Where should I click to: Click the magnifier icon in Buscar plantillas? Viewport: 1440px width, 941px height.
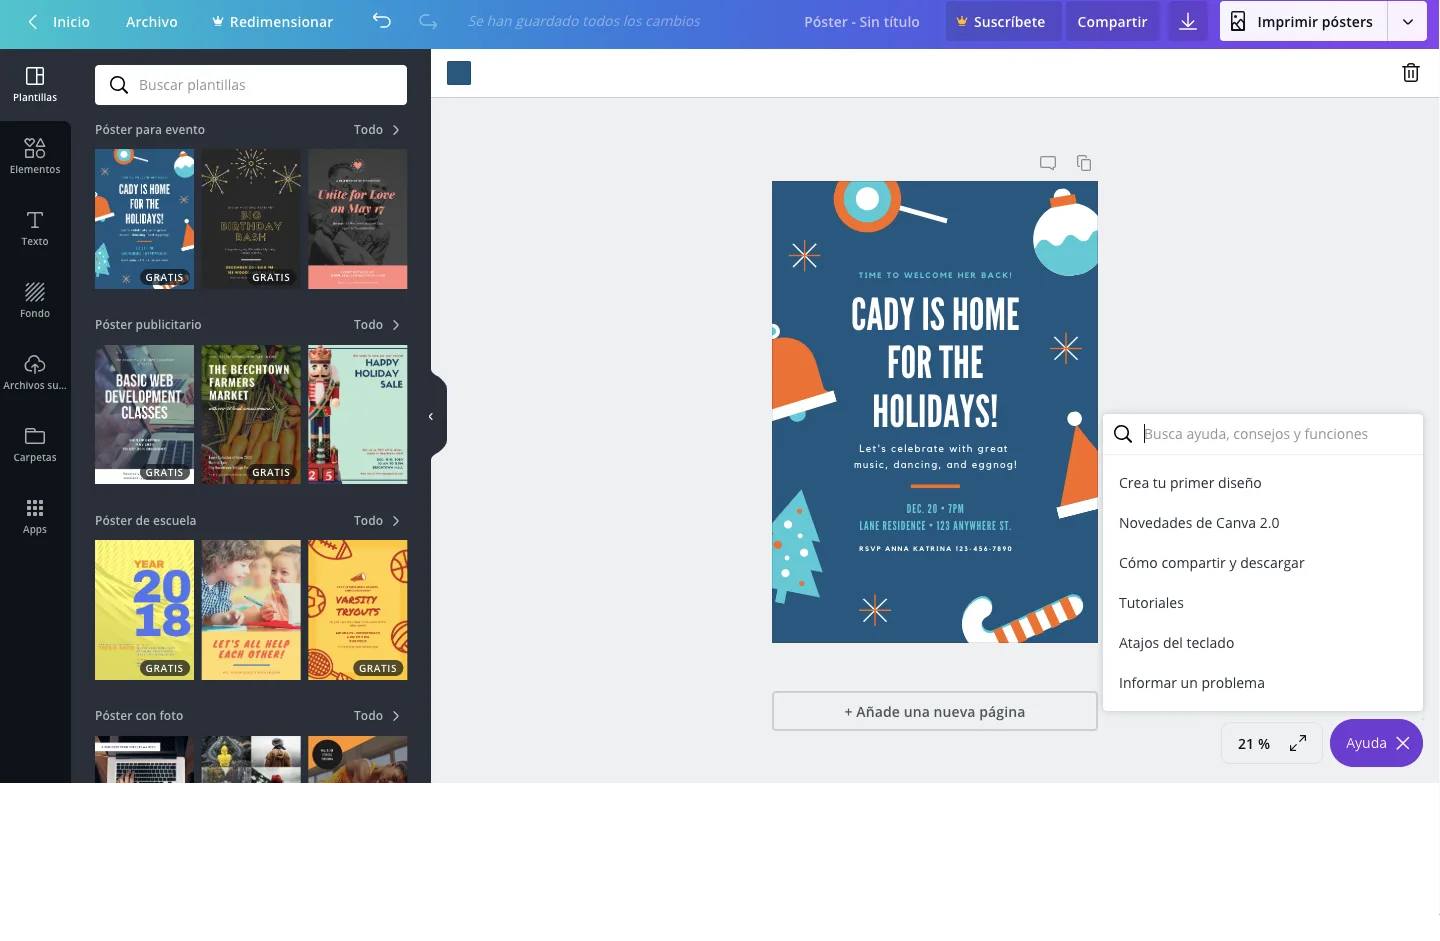coord(119,85)
